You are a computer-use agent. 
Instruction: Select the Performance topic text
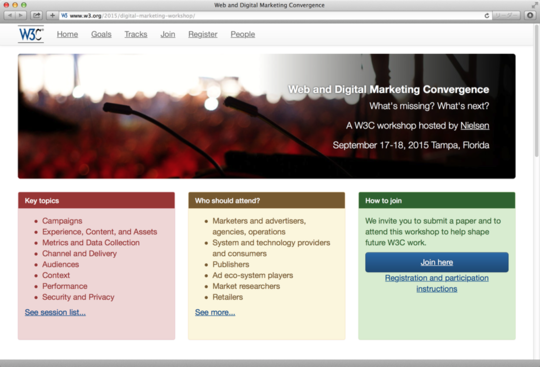point(65,286)
